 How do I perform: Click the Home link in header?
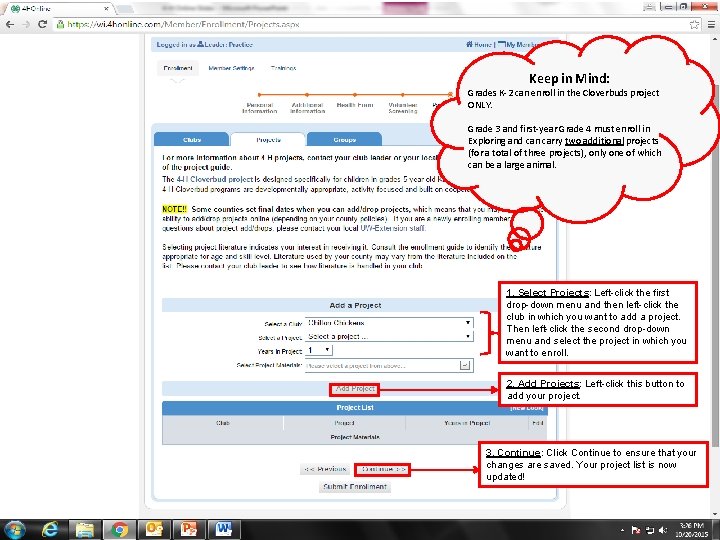pyautogui.click(x=479, y=45)
